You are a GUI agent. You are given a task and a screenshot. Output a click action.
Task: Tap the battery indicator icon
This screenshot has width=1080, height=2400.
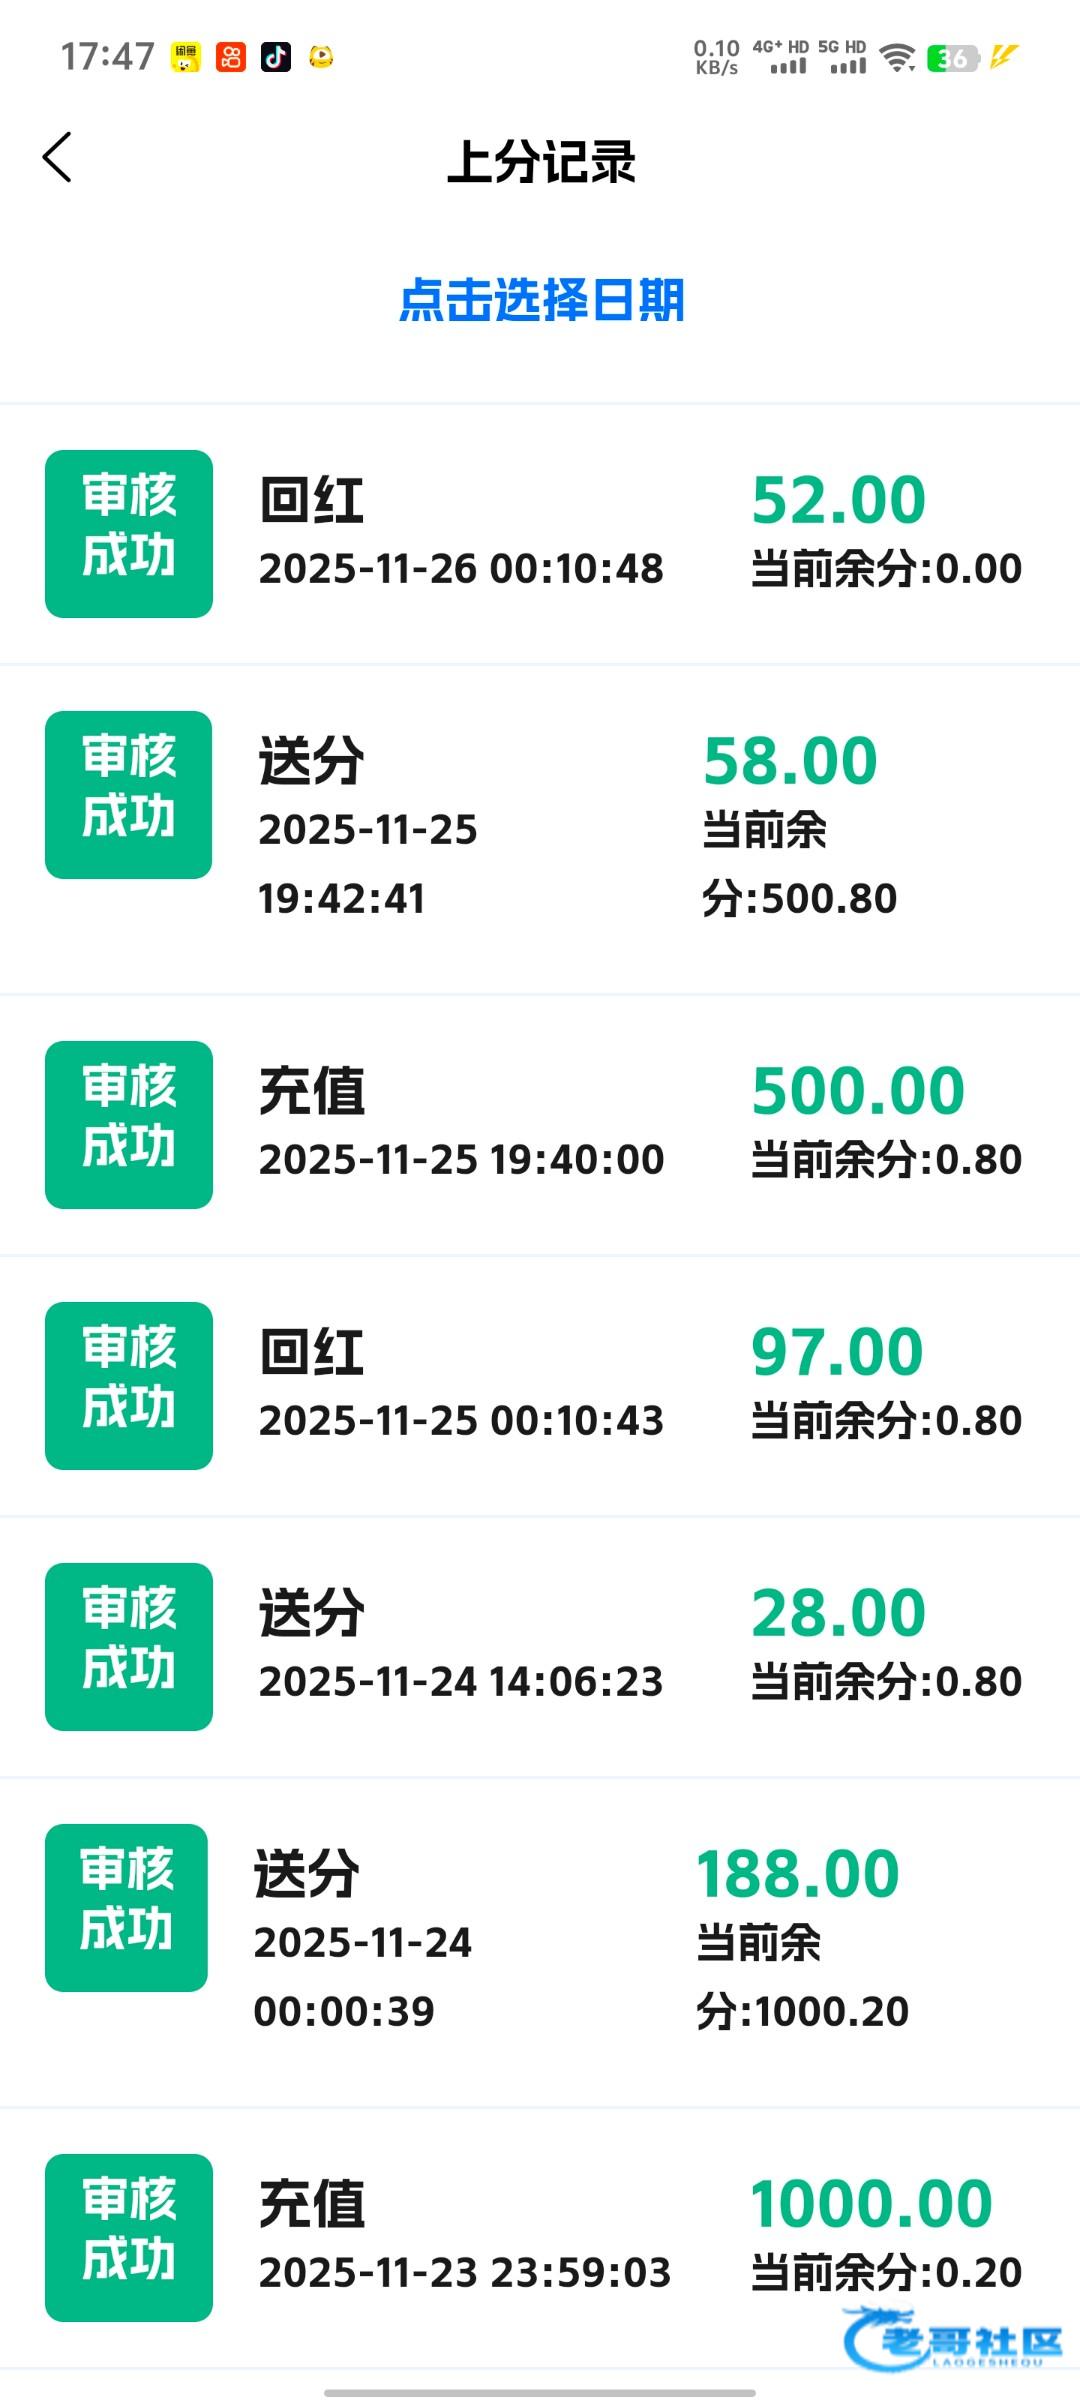coord(951,58)
